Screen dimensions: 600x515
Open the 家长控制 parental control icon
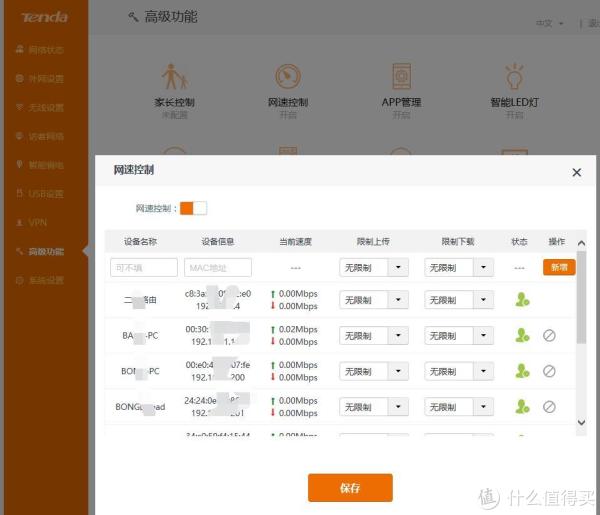(174, 77)
